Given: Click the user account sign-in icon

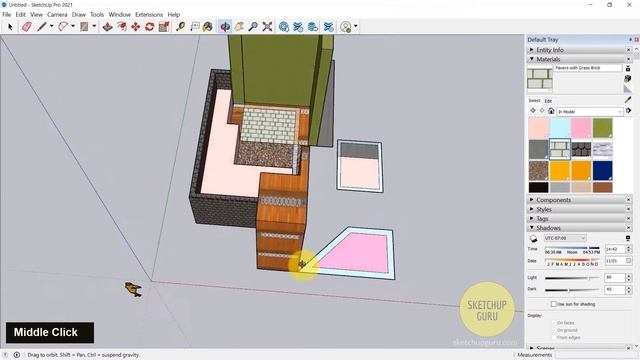Looking at the screenshot, I should pyautogui.click(x=346, y=27).
